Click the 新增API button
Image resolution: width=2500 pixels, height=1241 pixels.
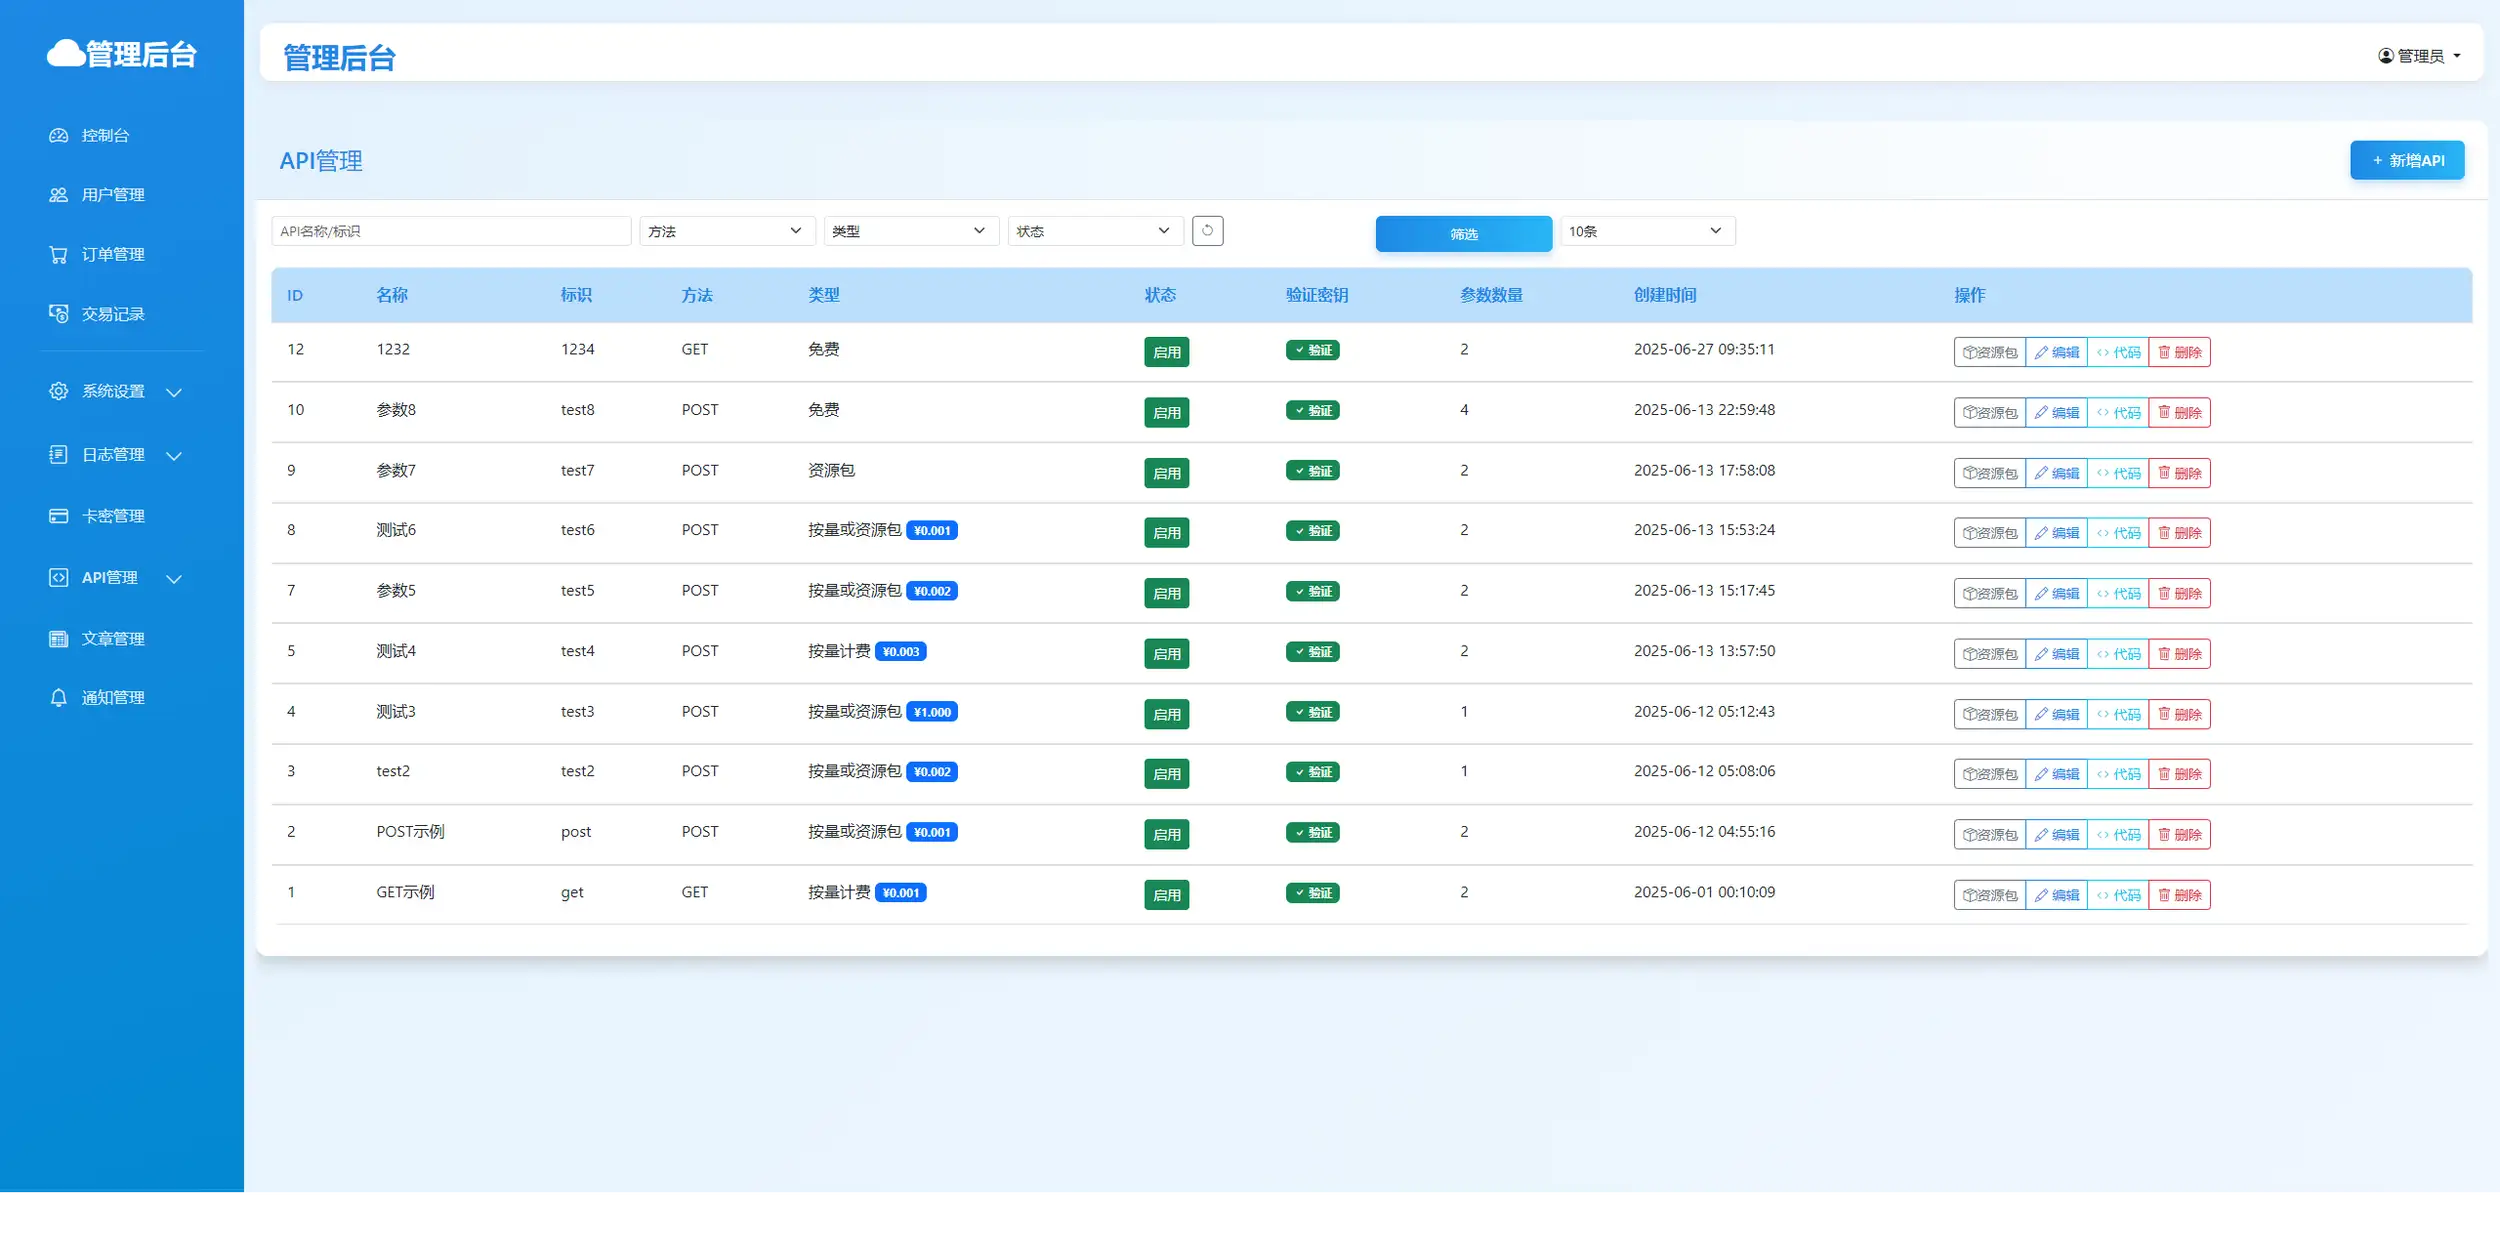click(x=2406, y=161)
